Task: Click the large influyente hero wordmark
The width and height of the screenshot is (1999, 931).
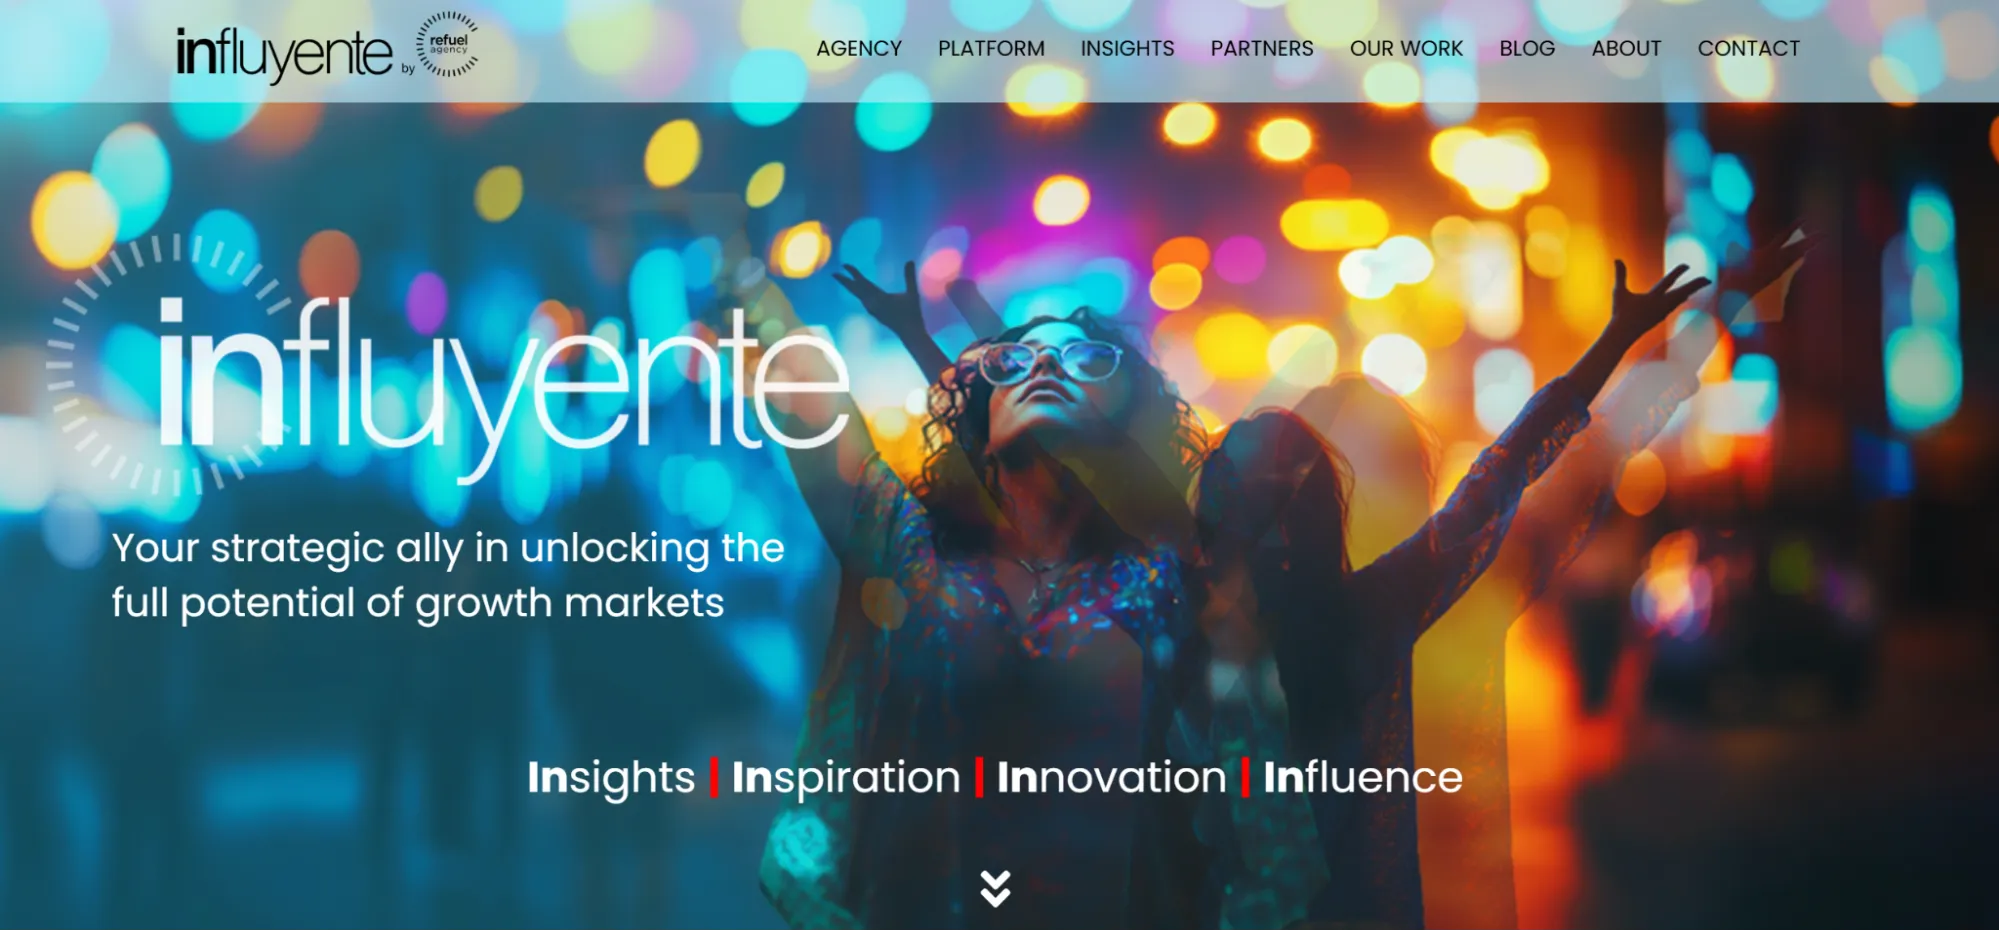Action: pyautogui.click(x=505, y=385)
